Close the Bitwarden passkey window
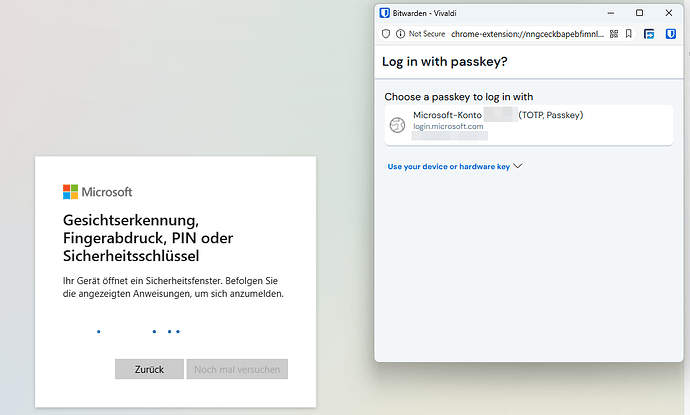 pyautogui.click(x=668, y=13)
